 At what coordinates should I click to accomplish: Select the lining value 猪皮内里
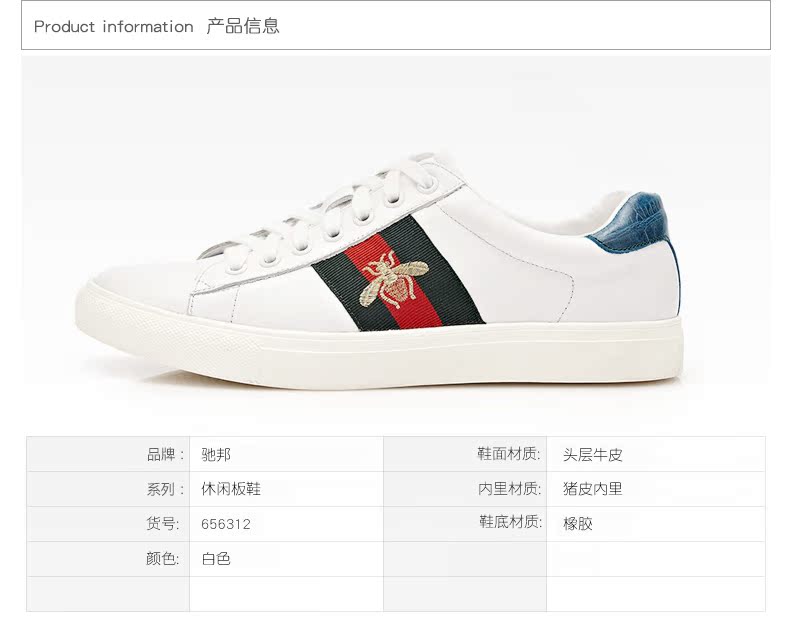[x=593, y=489]
